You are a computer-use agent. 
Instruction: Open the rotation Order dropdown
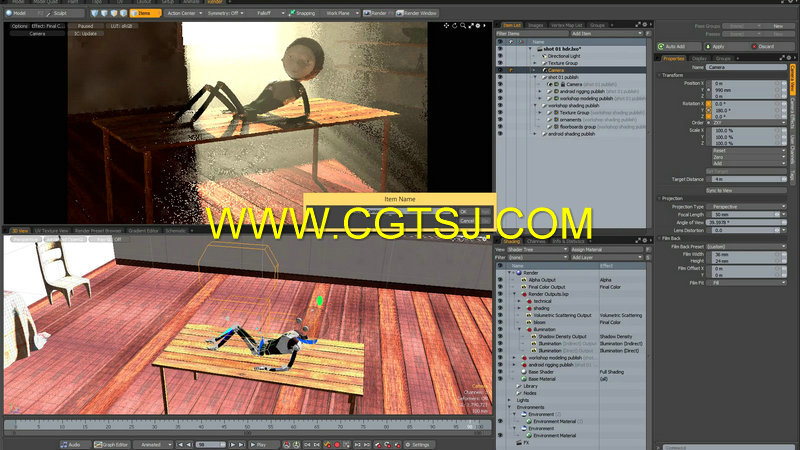(x=749, y=123)
